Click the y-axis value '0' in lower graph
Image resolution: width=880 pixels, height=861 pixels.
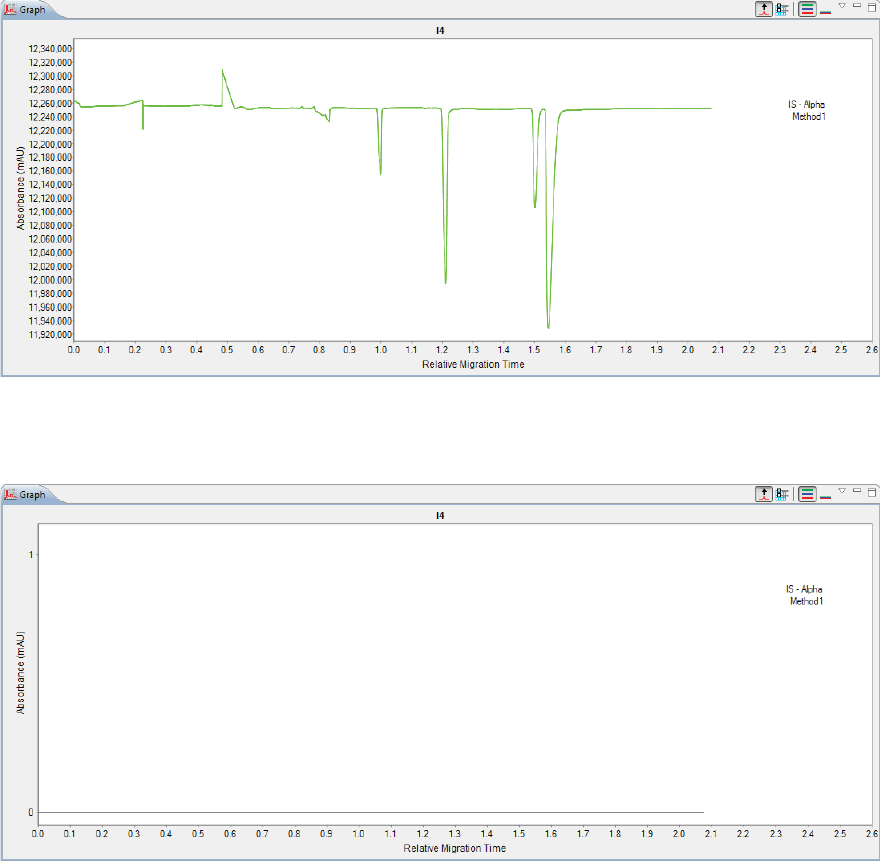click(x=31, y=812)
